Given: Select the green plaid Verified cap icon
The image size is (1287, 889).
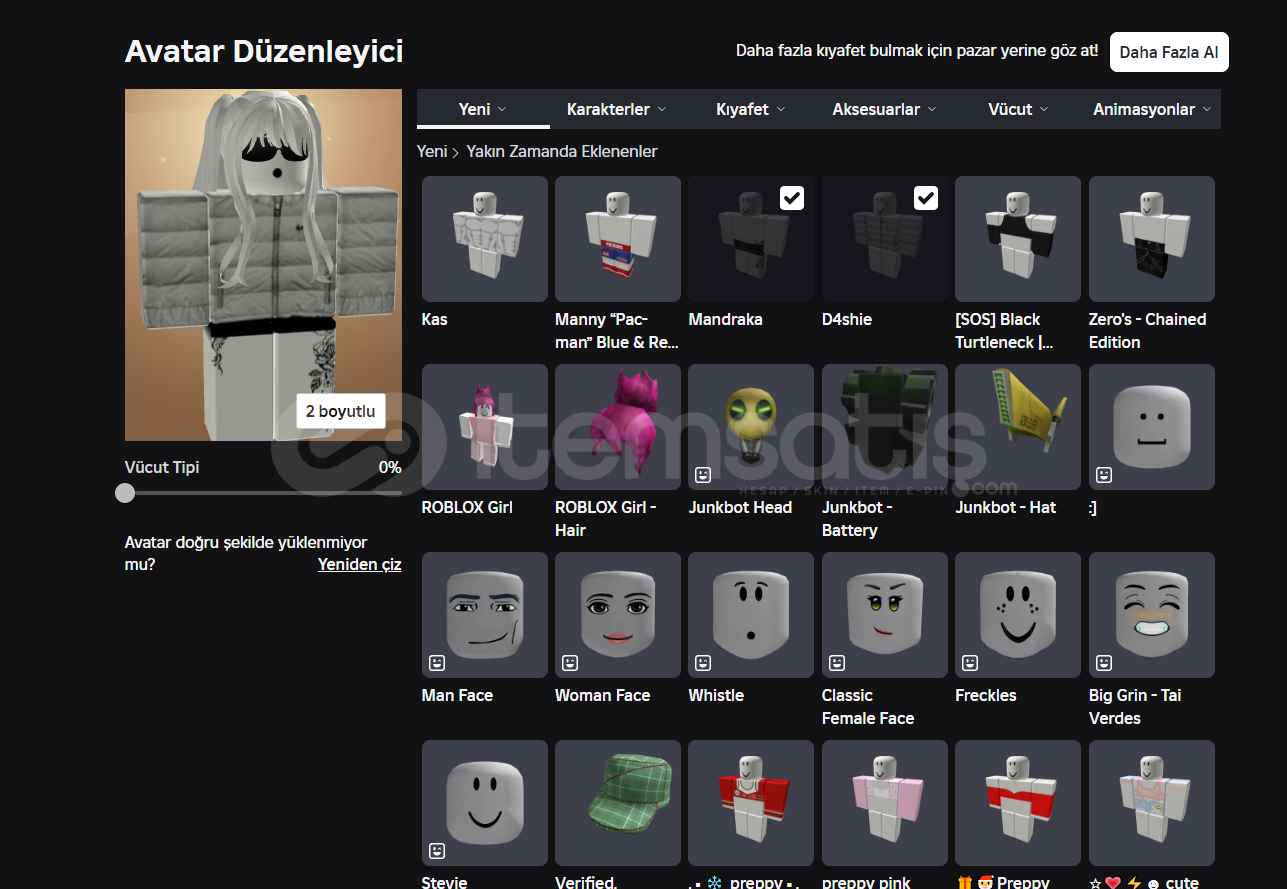Looking at the screenshot, I should 618,803.
